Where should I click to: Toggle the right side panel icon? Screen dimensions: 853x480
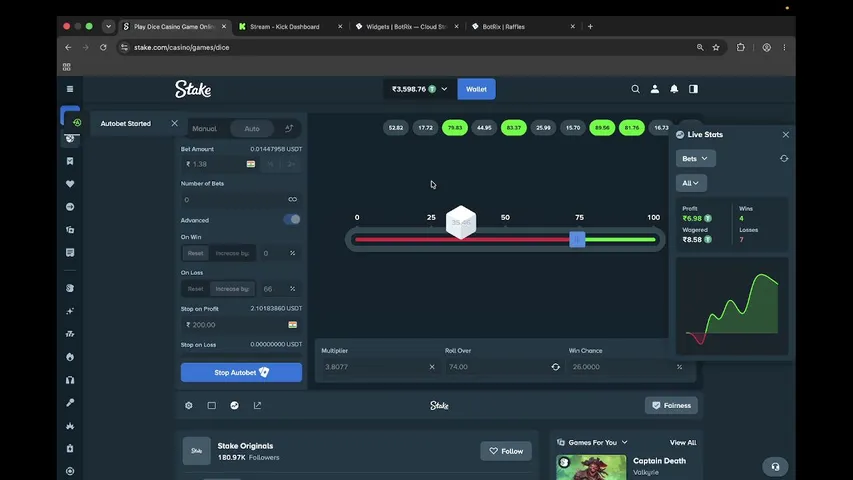(x=693, y=89)
